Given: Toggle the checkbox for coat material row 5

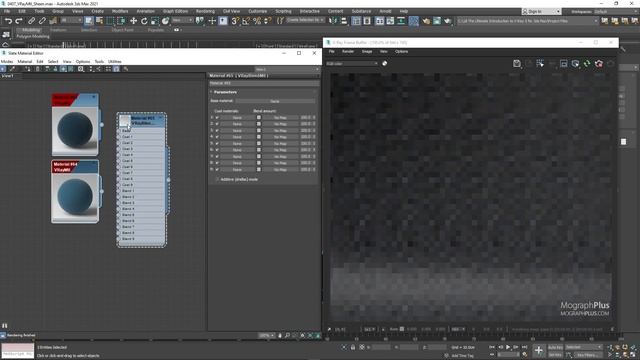Looking at the screenshot, I should pyautogui.click(x=217, y=144).
